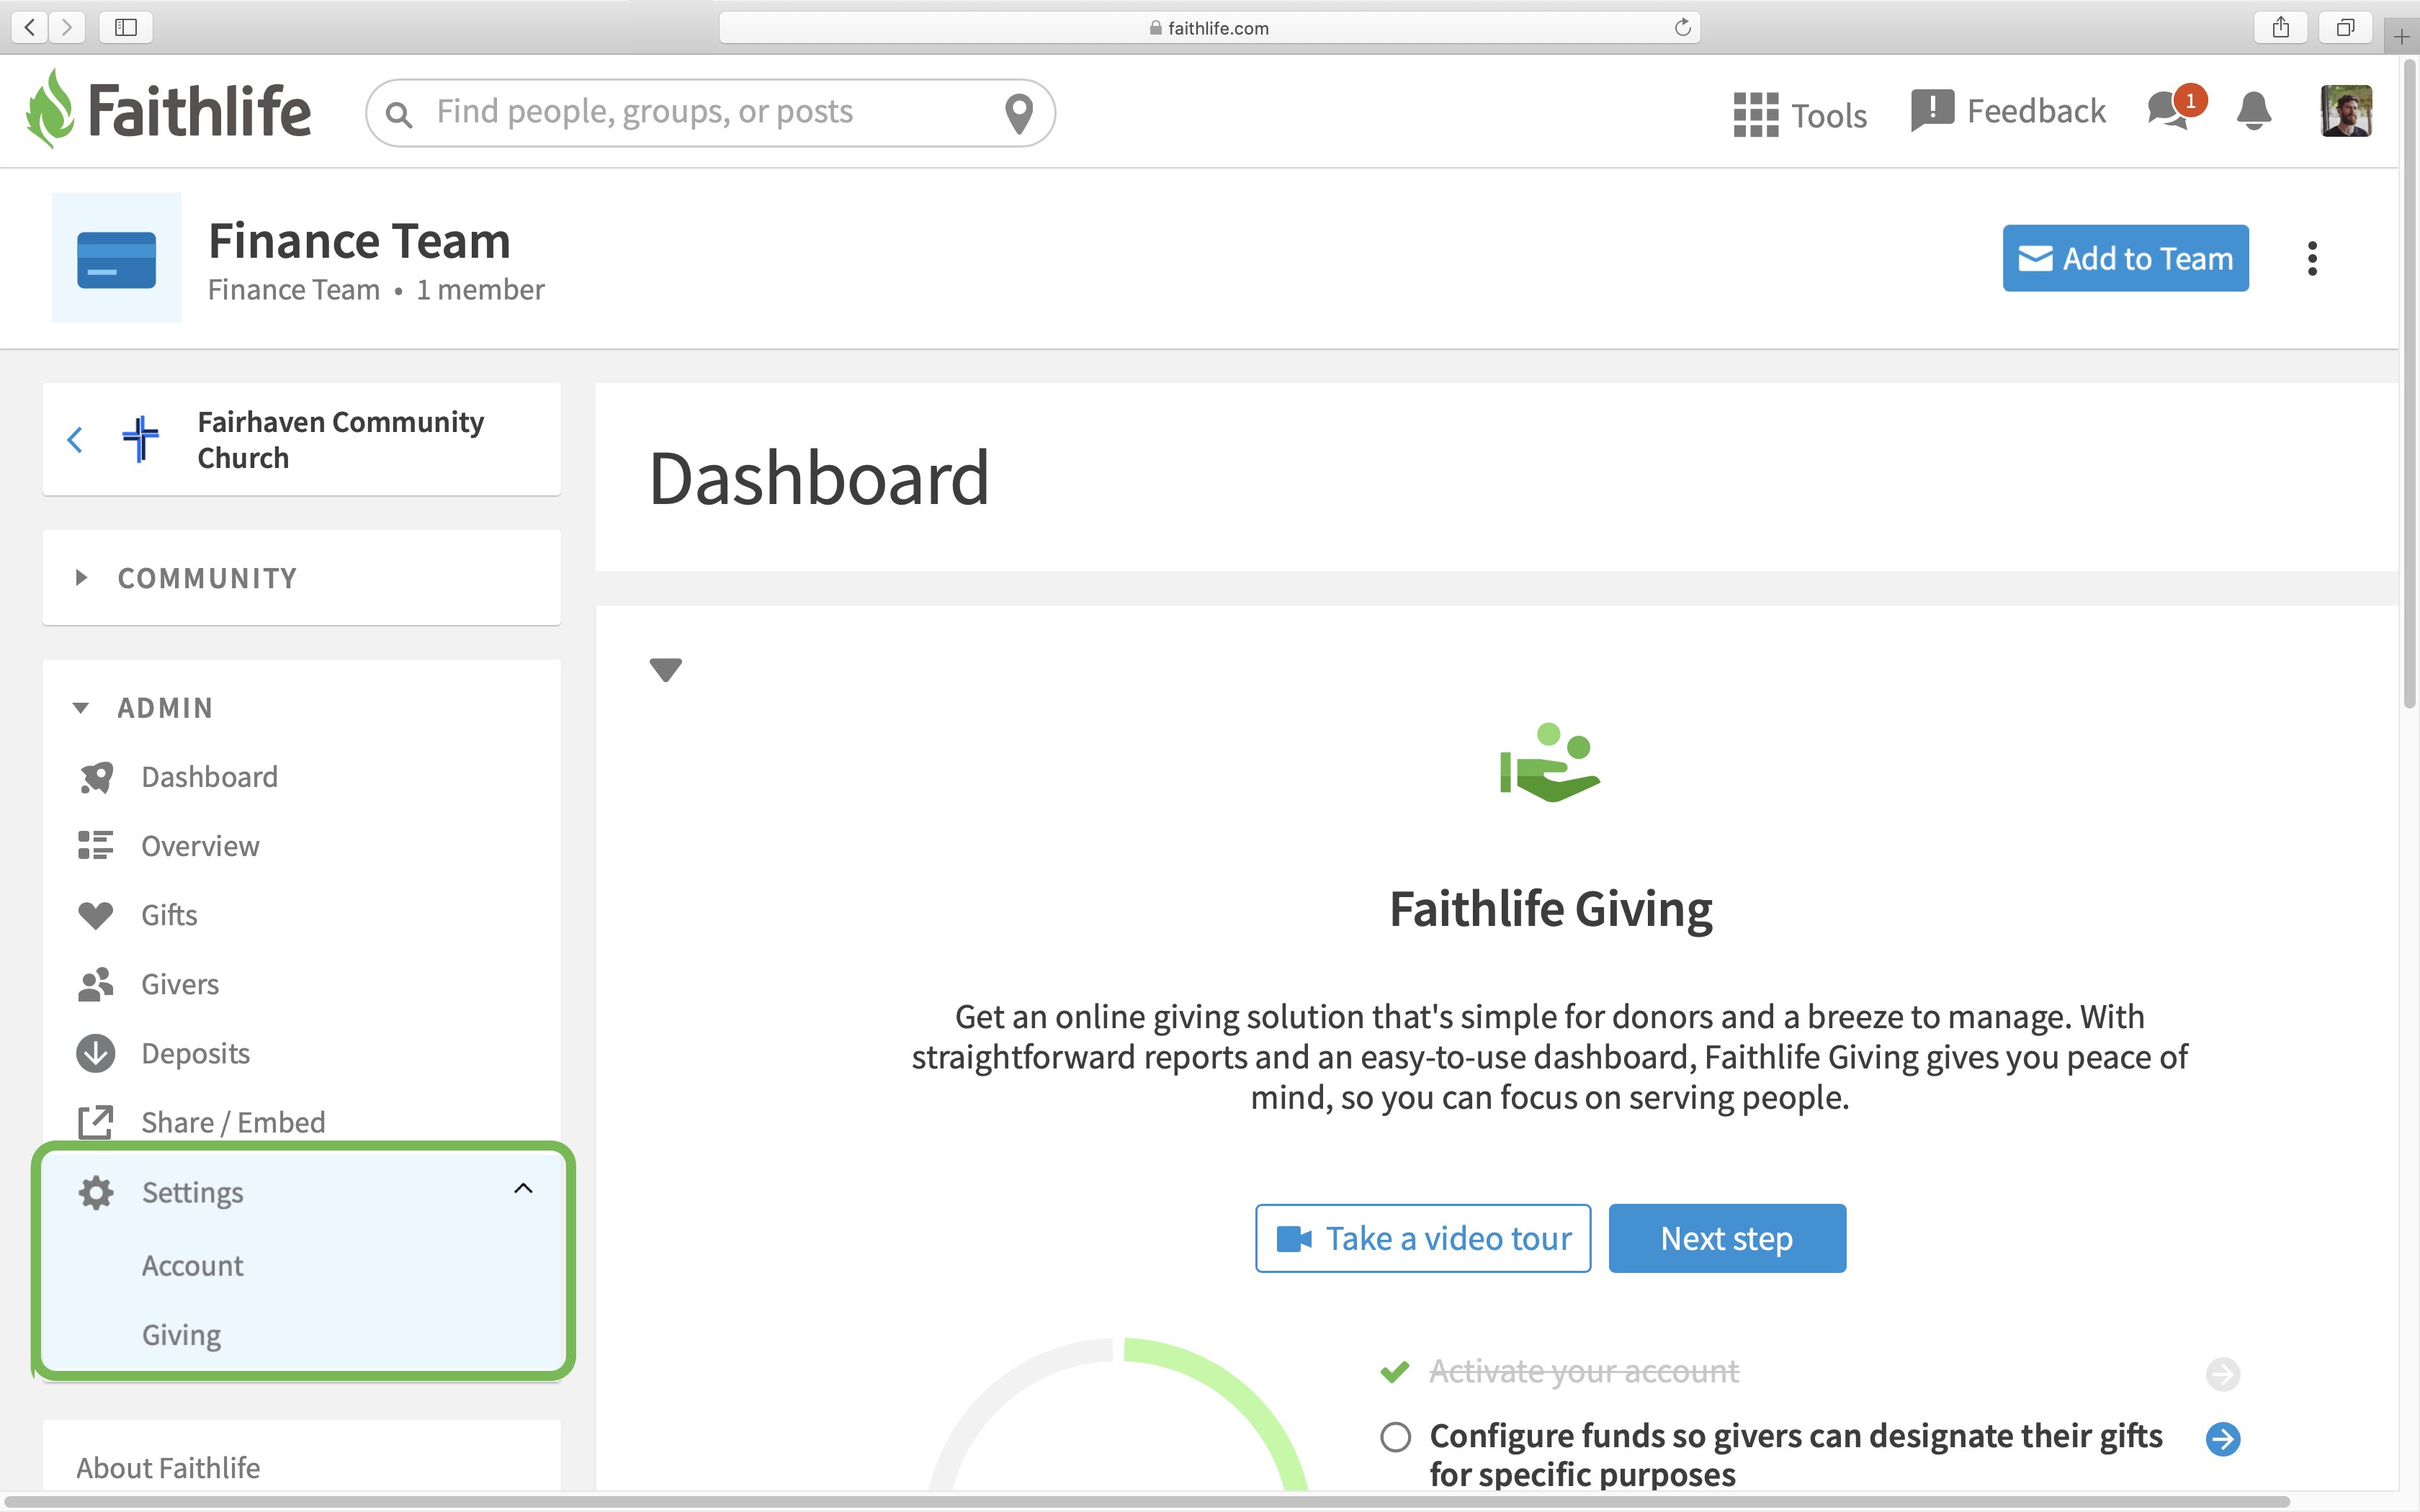Focus the Find people, groups search field
Viewport: 2420px width, 1512px height.
coord(710,113)
